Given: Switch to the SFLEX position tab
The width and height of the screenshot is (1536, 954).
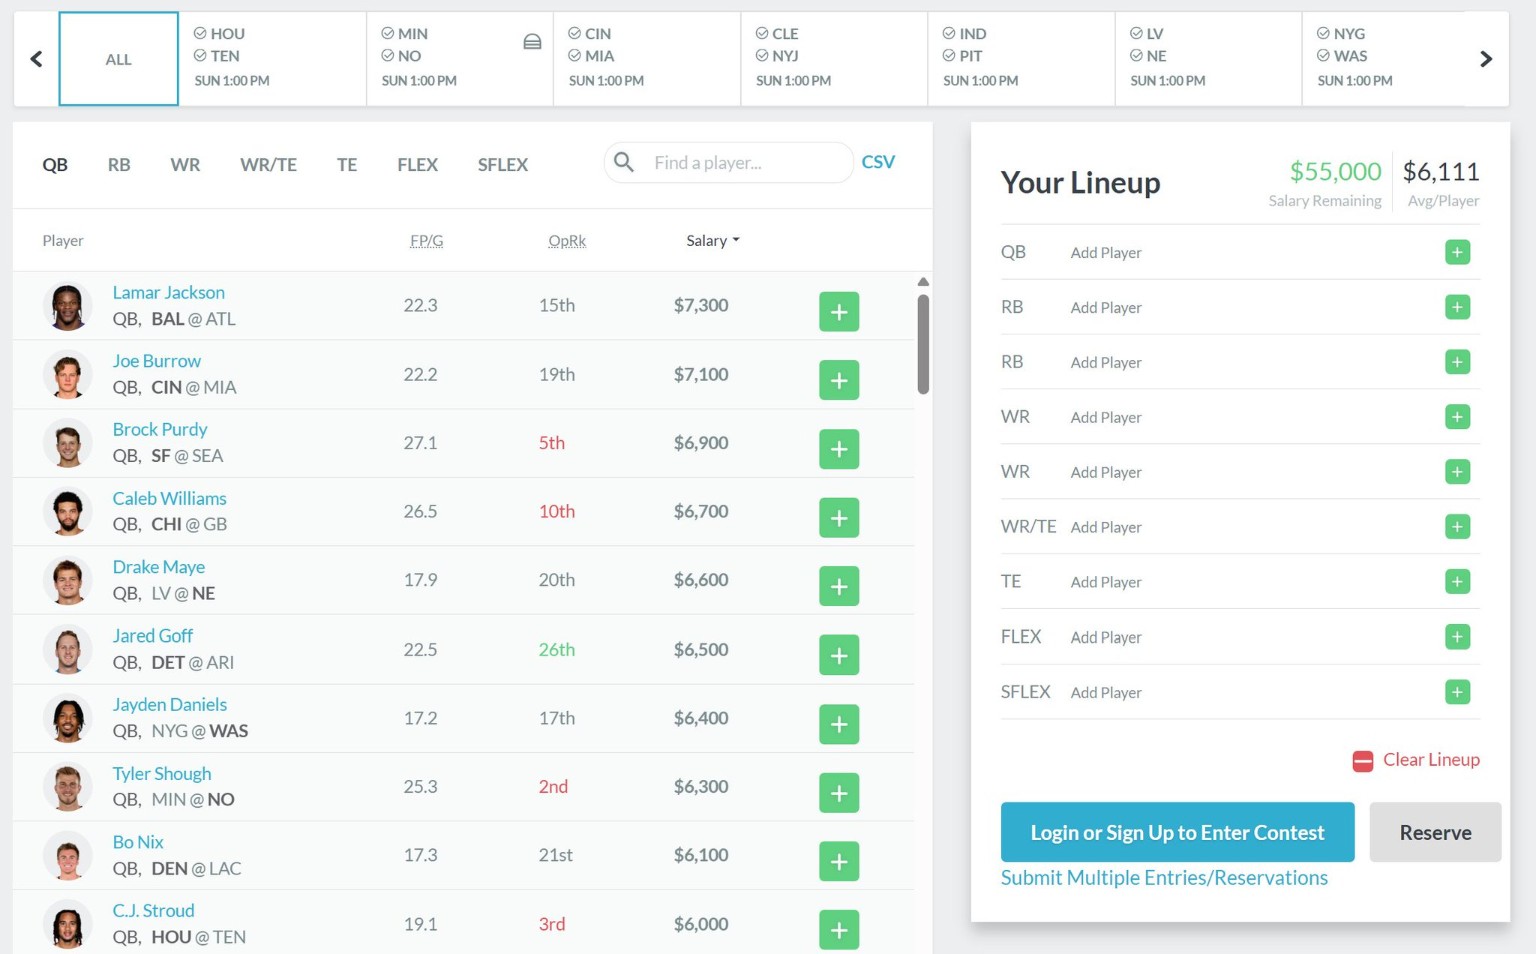Looking at the screenshot, I should coord(502,165).
